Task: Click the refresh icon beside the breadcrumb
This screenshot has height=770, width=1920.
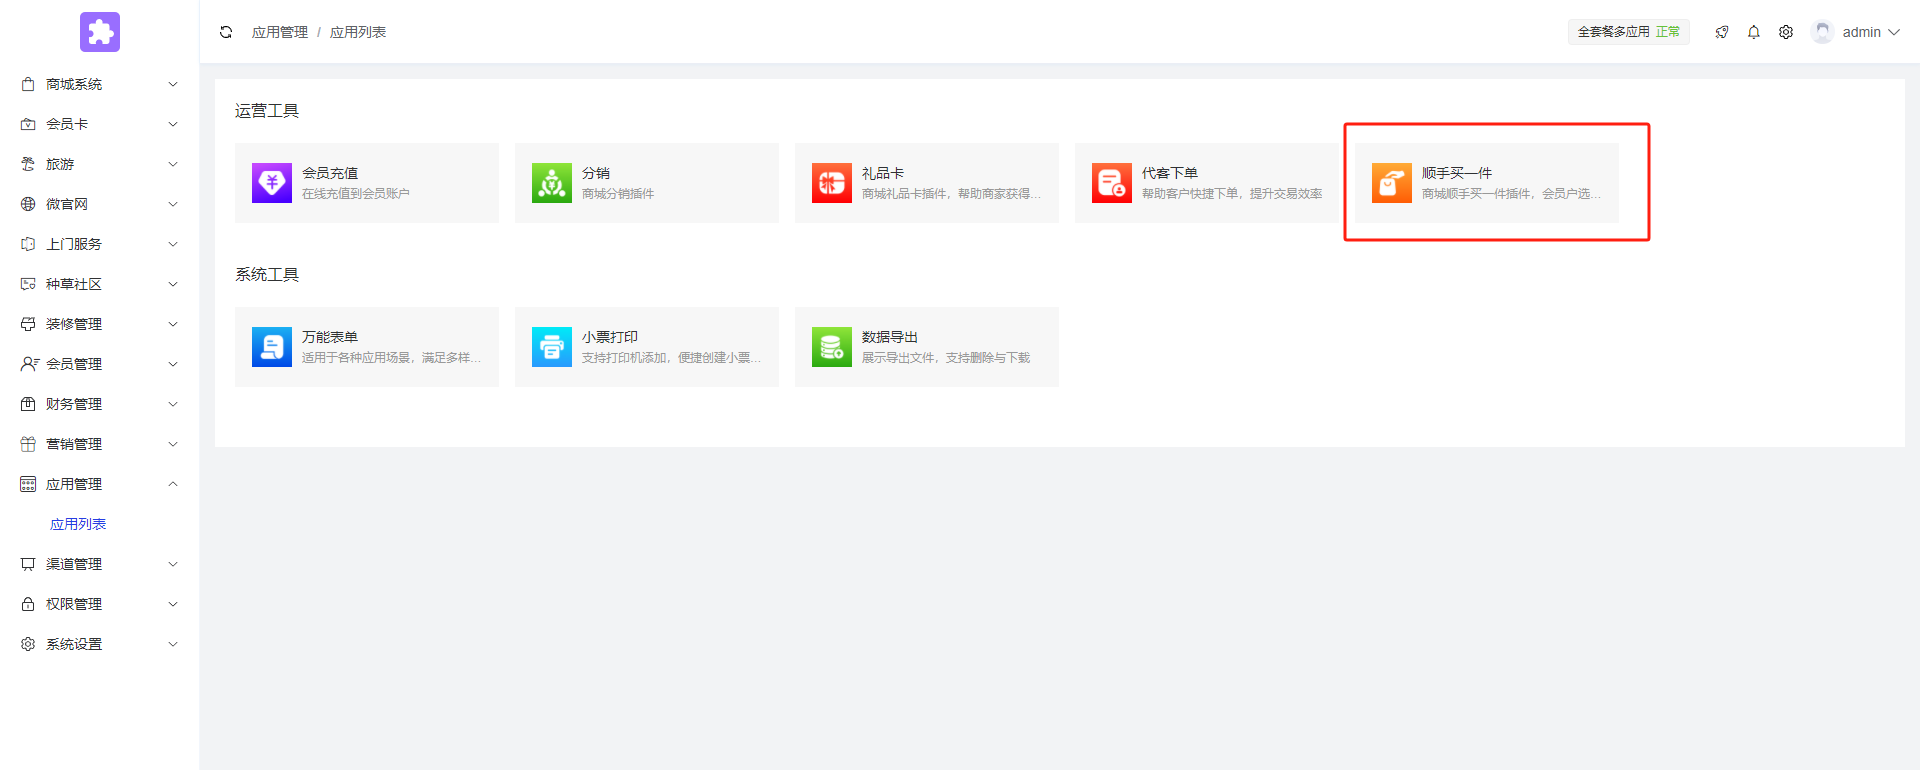Action: (226, 32)
